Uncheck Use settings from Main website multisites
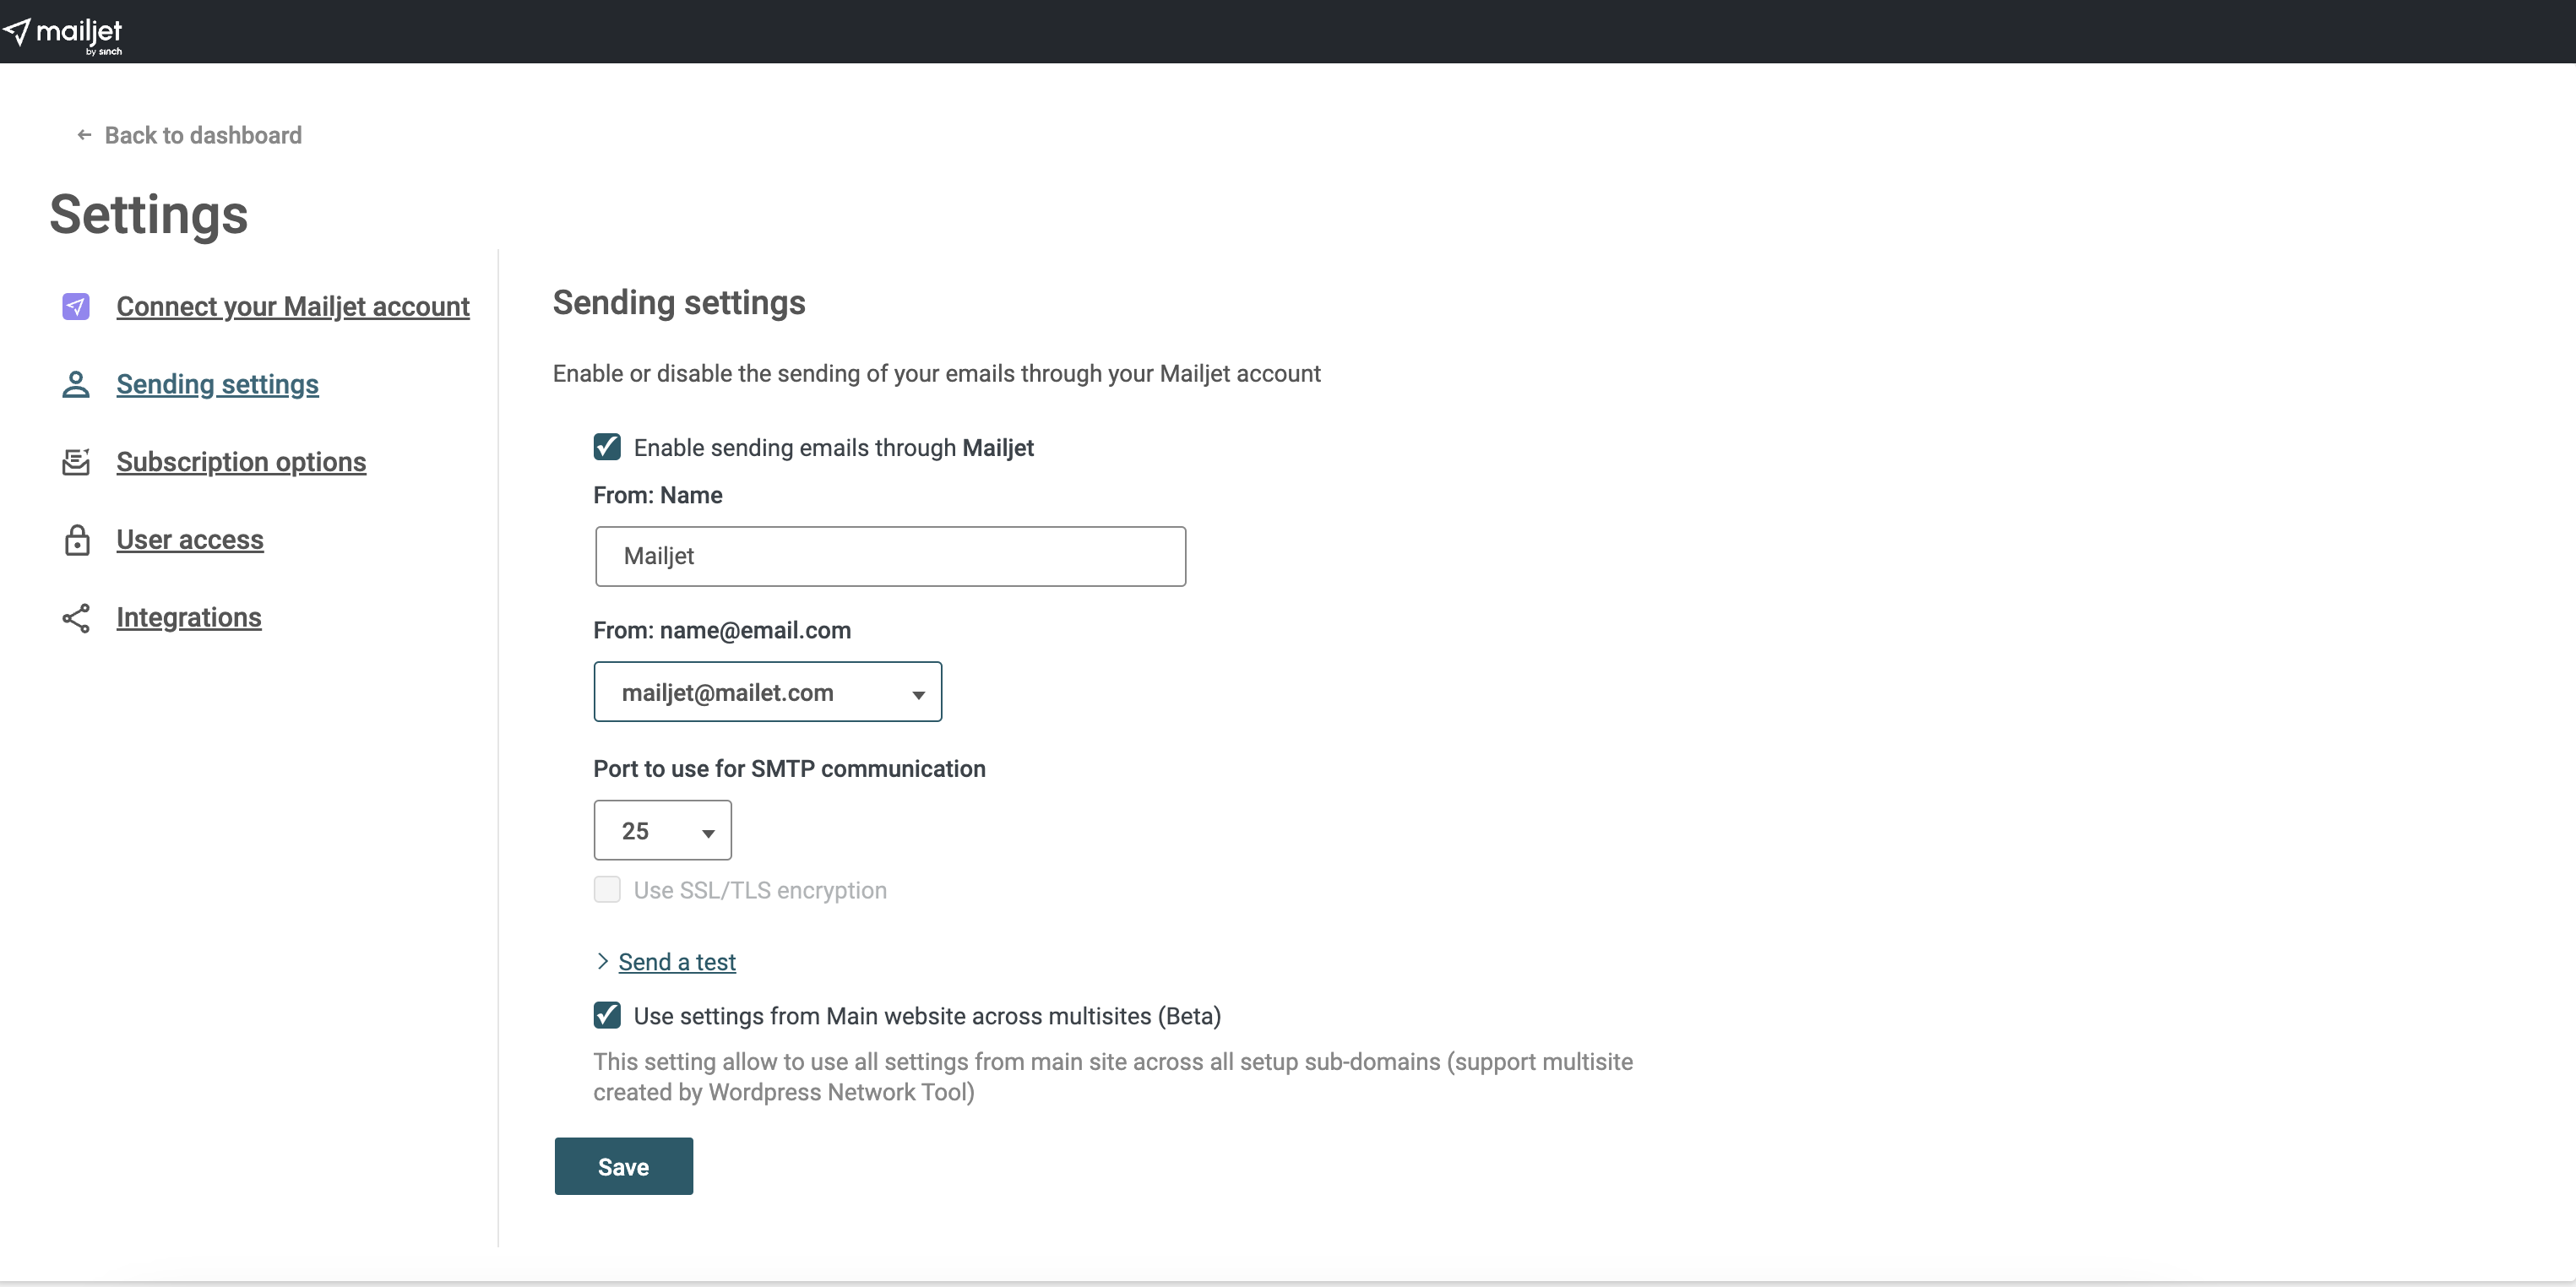 coord(607,1015)
